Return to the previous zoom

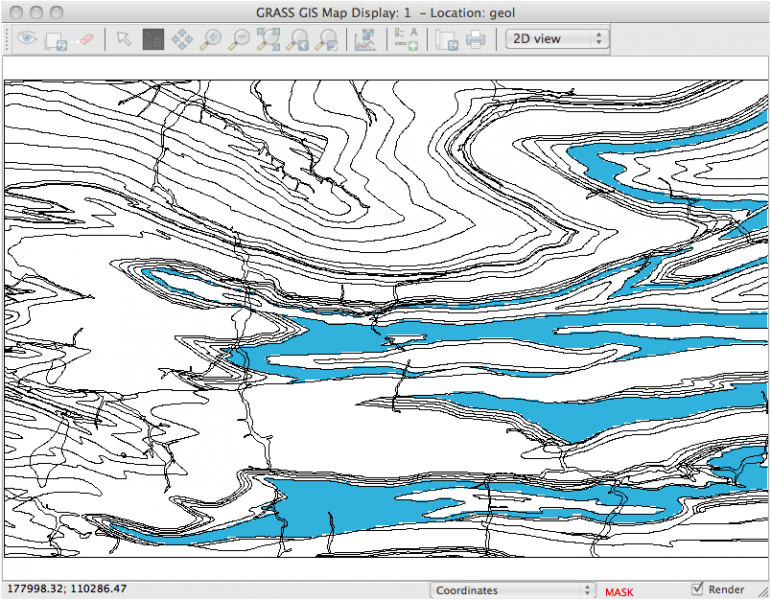297,40
